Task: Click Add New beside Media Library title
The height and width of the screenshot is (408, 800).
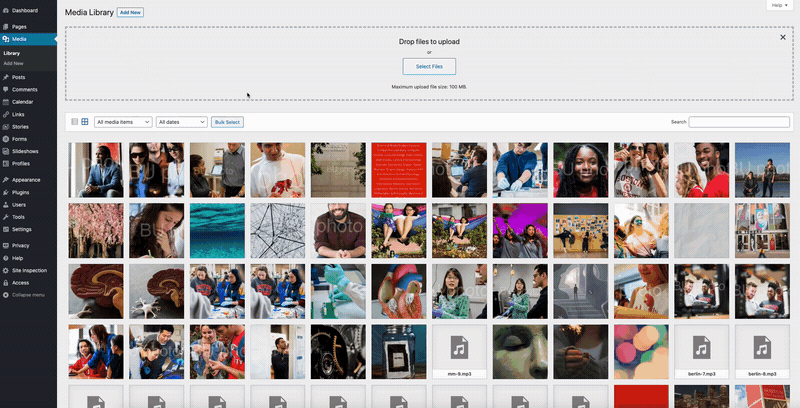Action: click(130, 12)
